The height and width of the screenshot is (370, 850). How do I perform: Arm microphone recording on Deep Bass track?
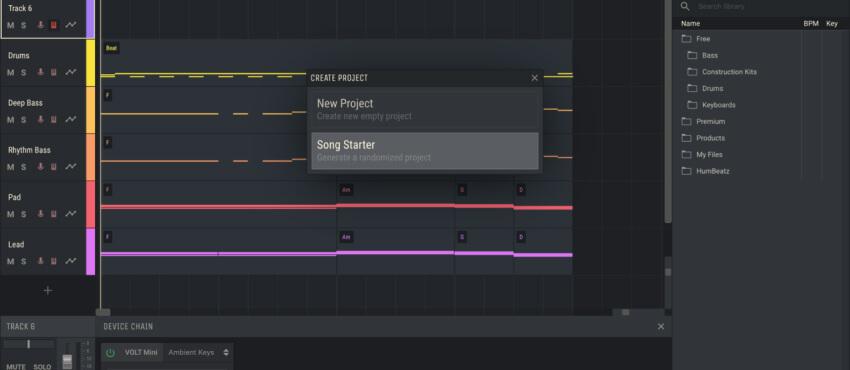point(41,120)
